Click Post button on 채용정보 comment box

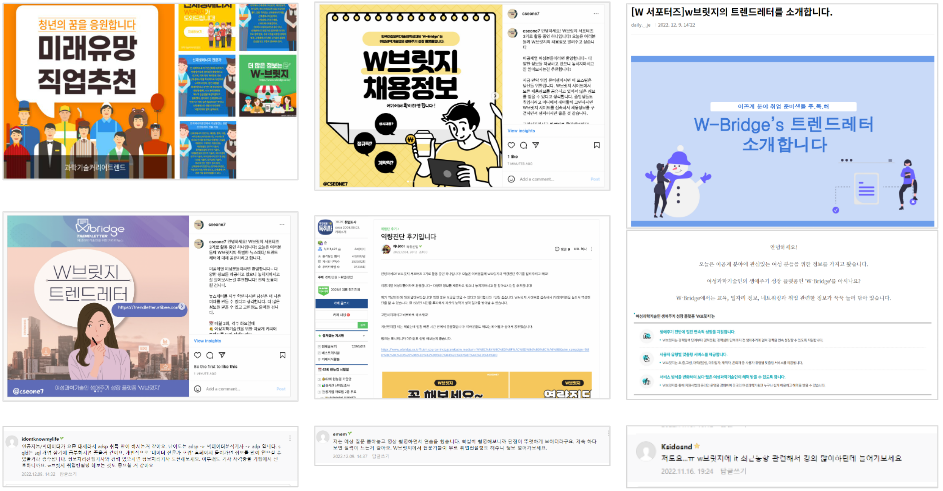595,179
